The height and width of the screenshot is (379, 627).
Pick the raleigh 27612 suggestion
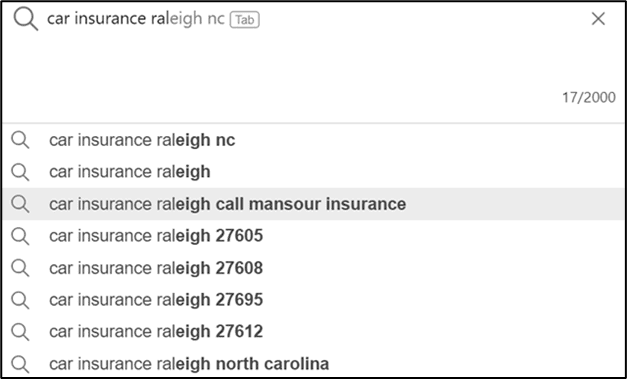click(314, 332)
